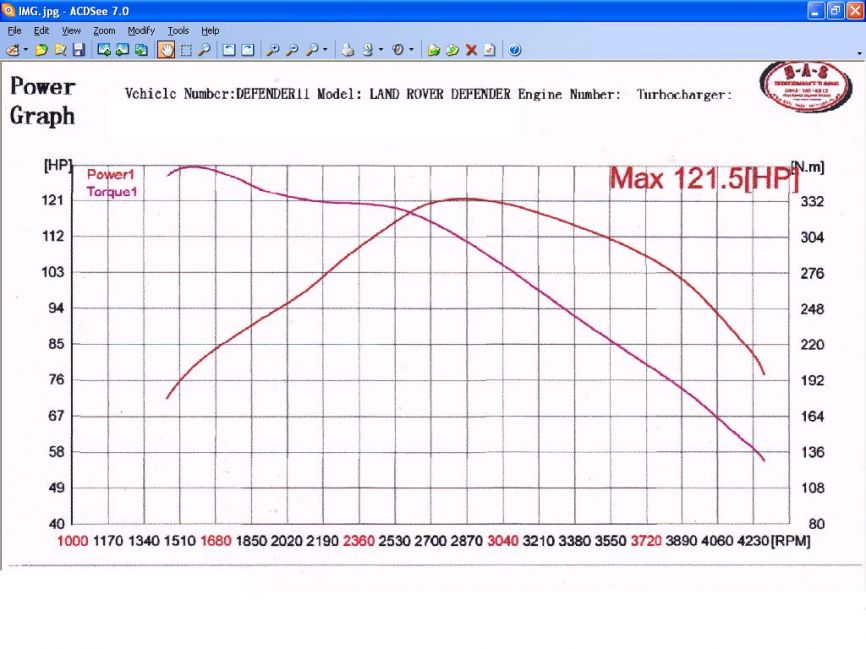The width and height of the screenshot is (866, 649).
Task: Click the 'Torque1' legend label
Action: tap(112, 192)
